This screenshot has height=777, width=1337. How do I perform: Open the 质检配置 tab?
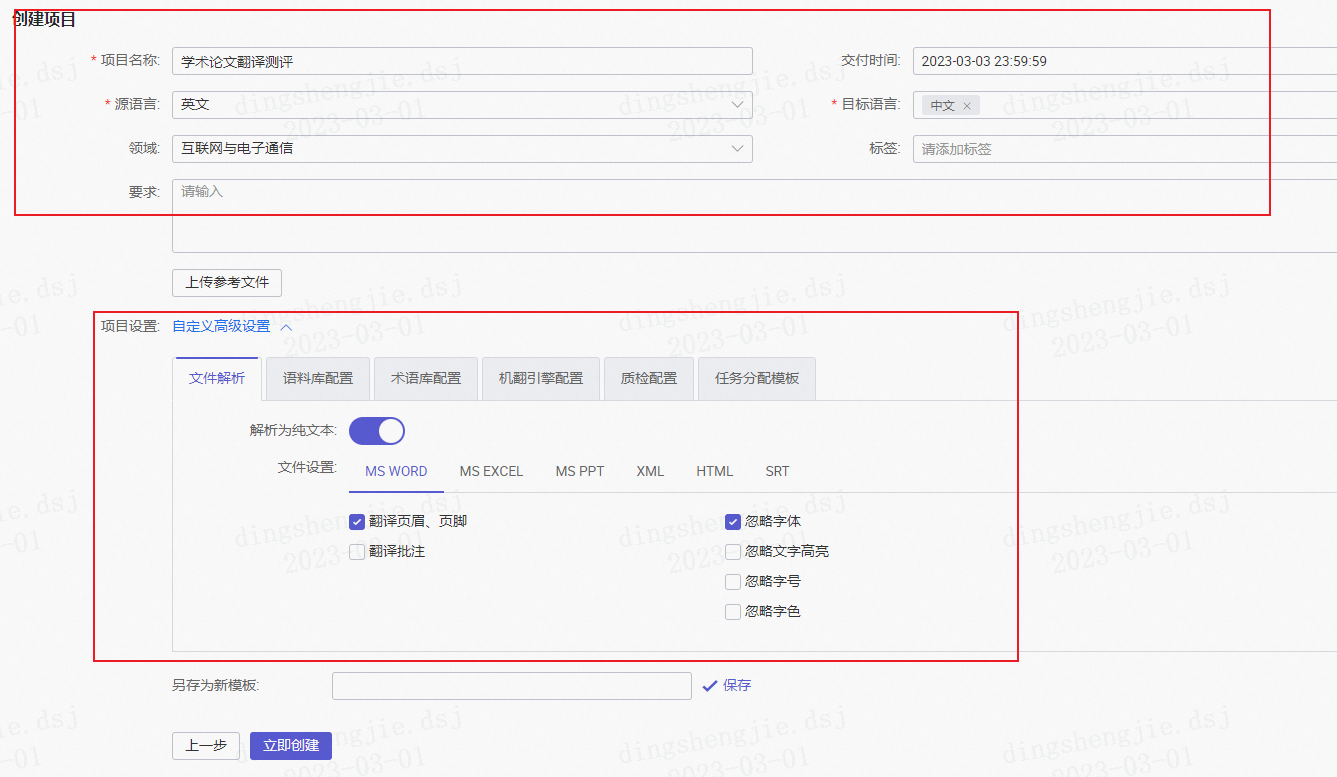pyautogui.click(x=648, y=378)
